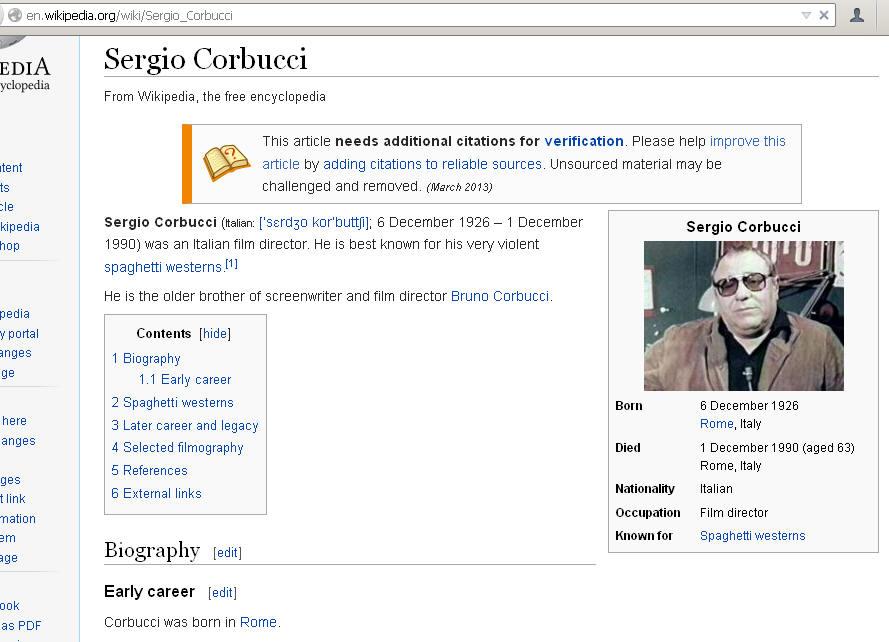
Task: Open the Sergio Corbucci infobox photo
Action: click(x=743, y=316)
